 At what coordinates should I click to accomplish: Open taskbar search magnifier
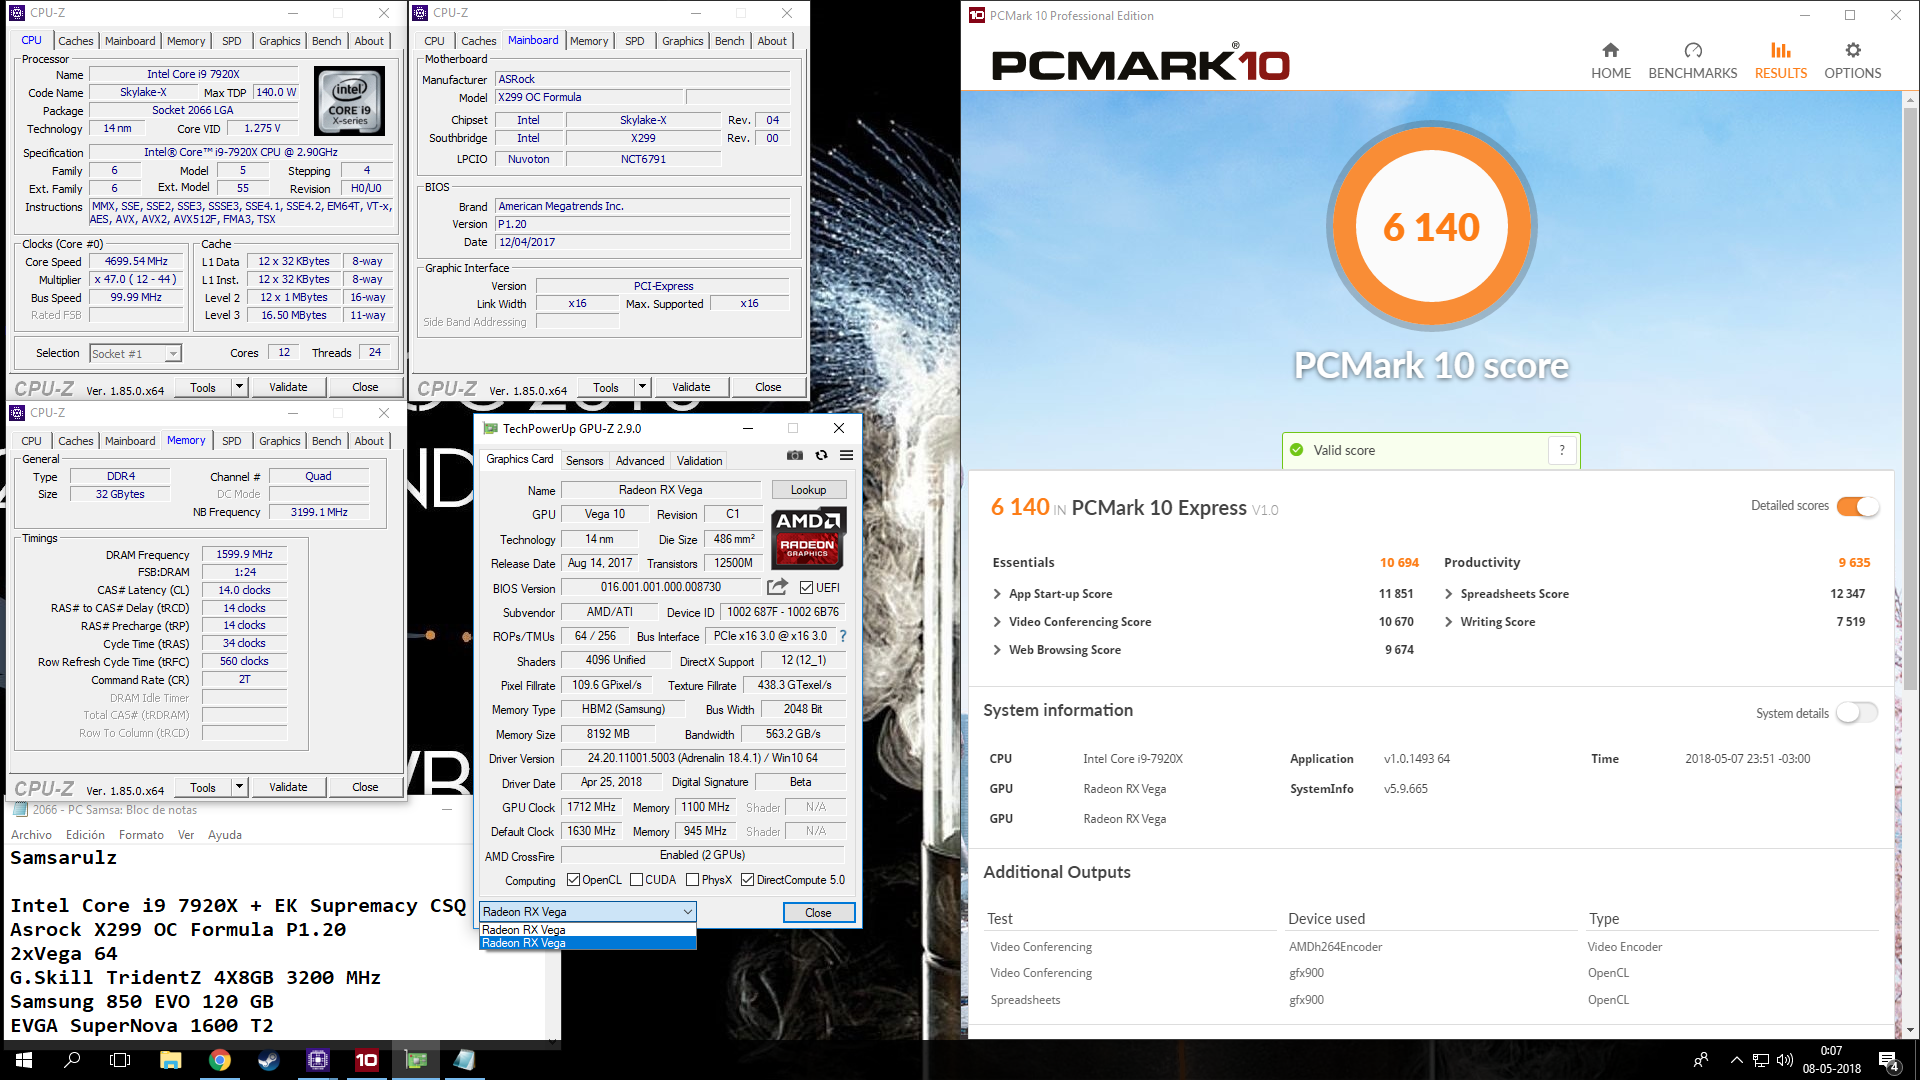click(72, 1060)
